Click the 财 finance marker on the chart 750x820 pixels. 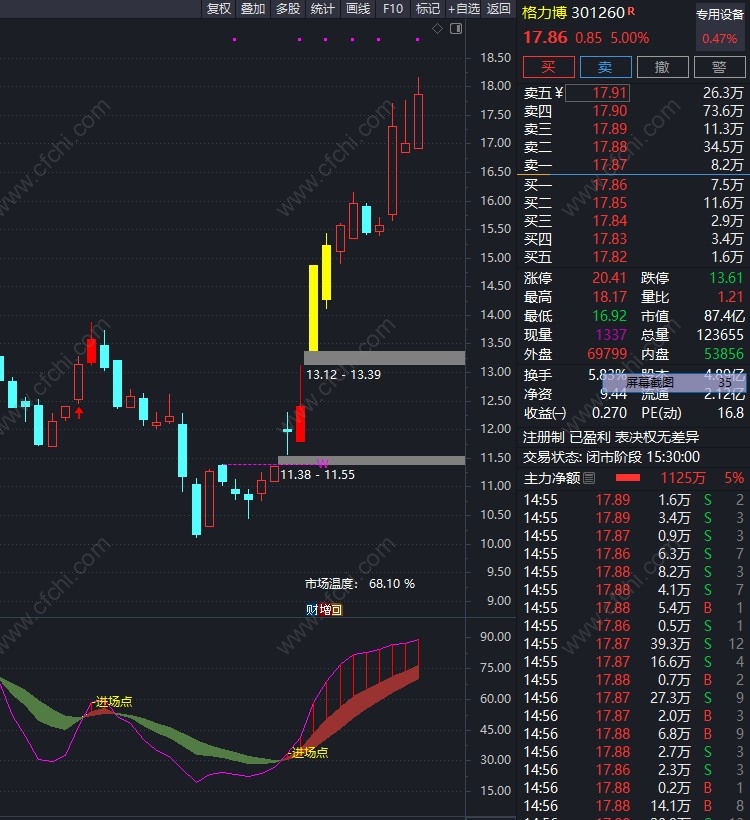tap(312, 610)
